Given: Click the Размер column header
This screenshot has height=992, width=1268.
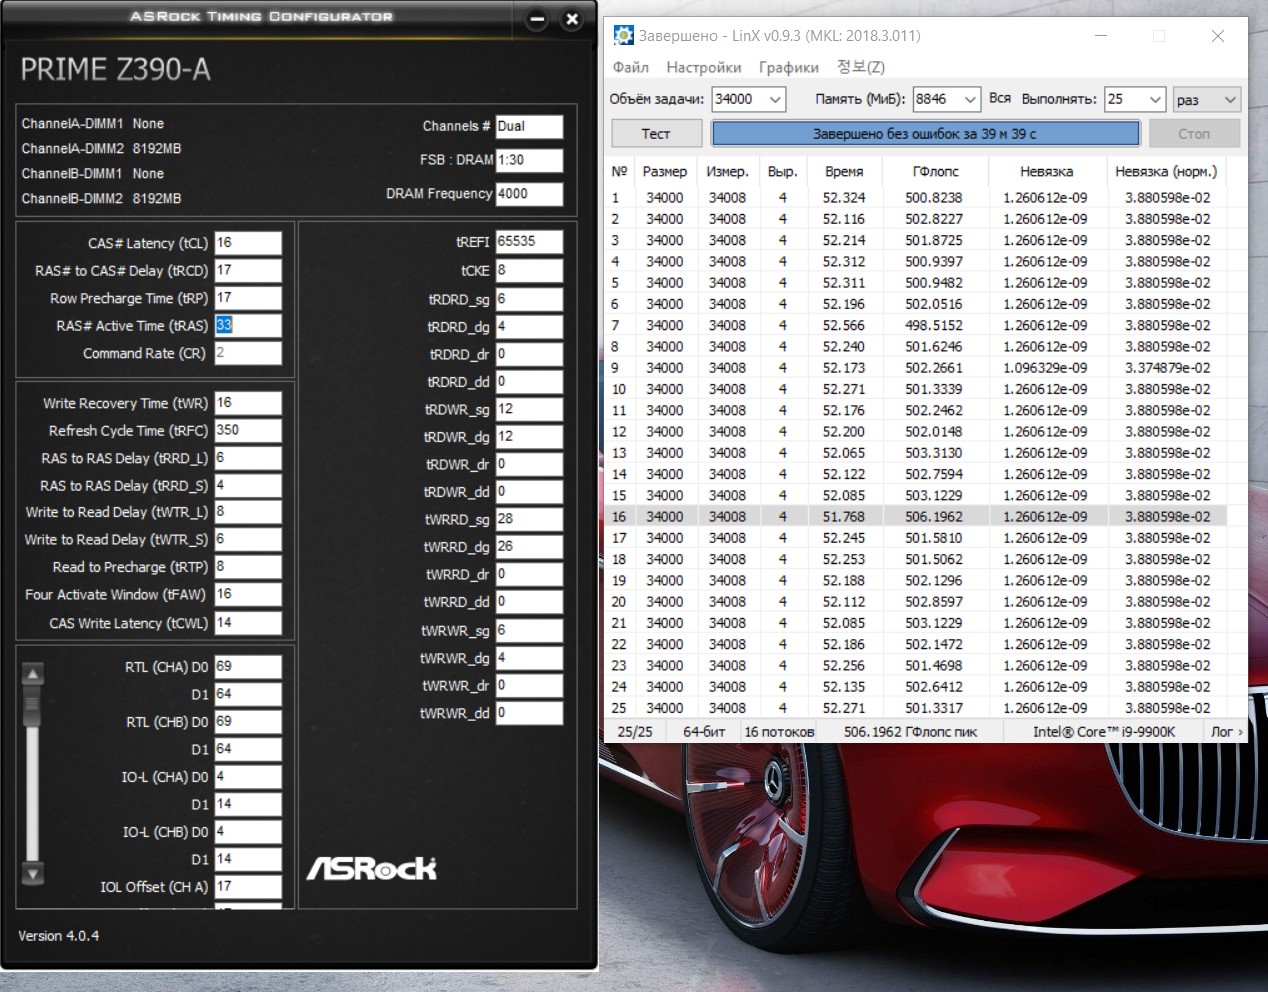Looking at the screenshot, I should (x=665, y=171).
